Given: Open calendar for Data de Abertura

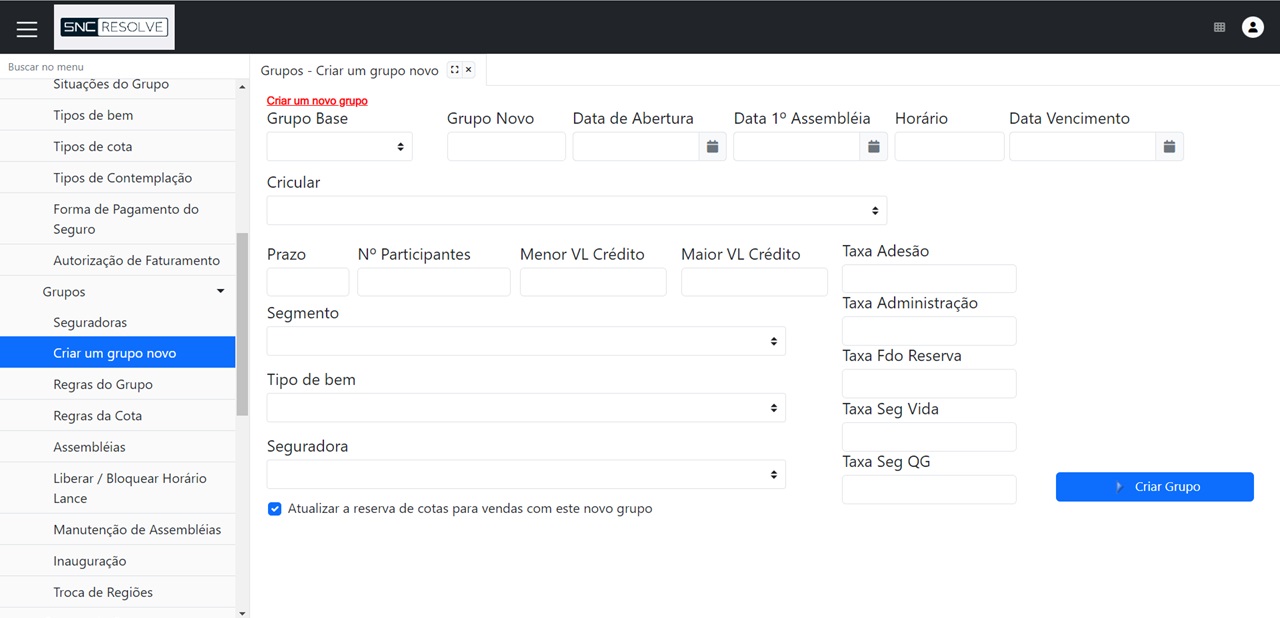Looking at the screenshot, I should click(x=712, y=147).
